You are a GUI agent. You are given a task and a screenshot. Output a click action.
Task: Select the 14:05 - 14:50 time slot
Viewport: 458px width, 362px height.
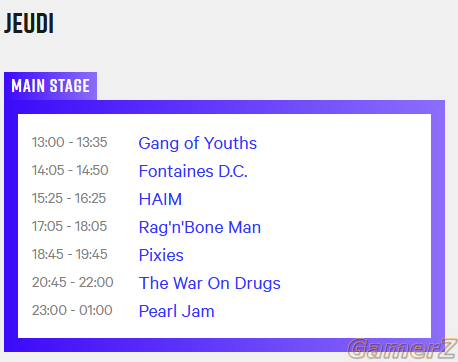[70, 170]
